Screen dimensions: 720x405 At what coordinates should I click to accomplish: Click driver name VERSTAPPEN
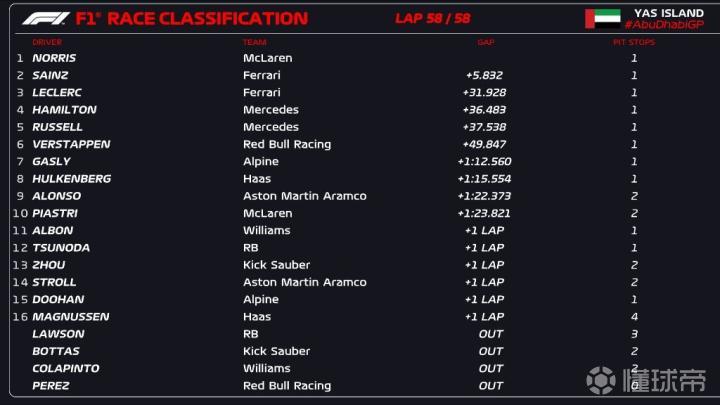tap(71, 144)
